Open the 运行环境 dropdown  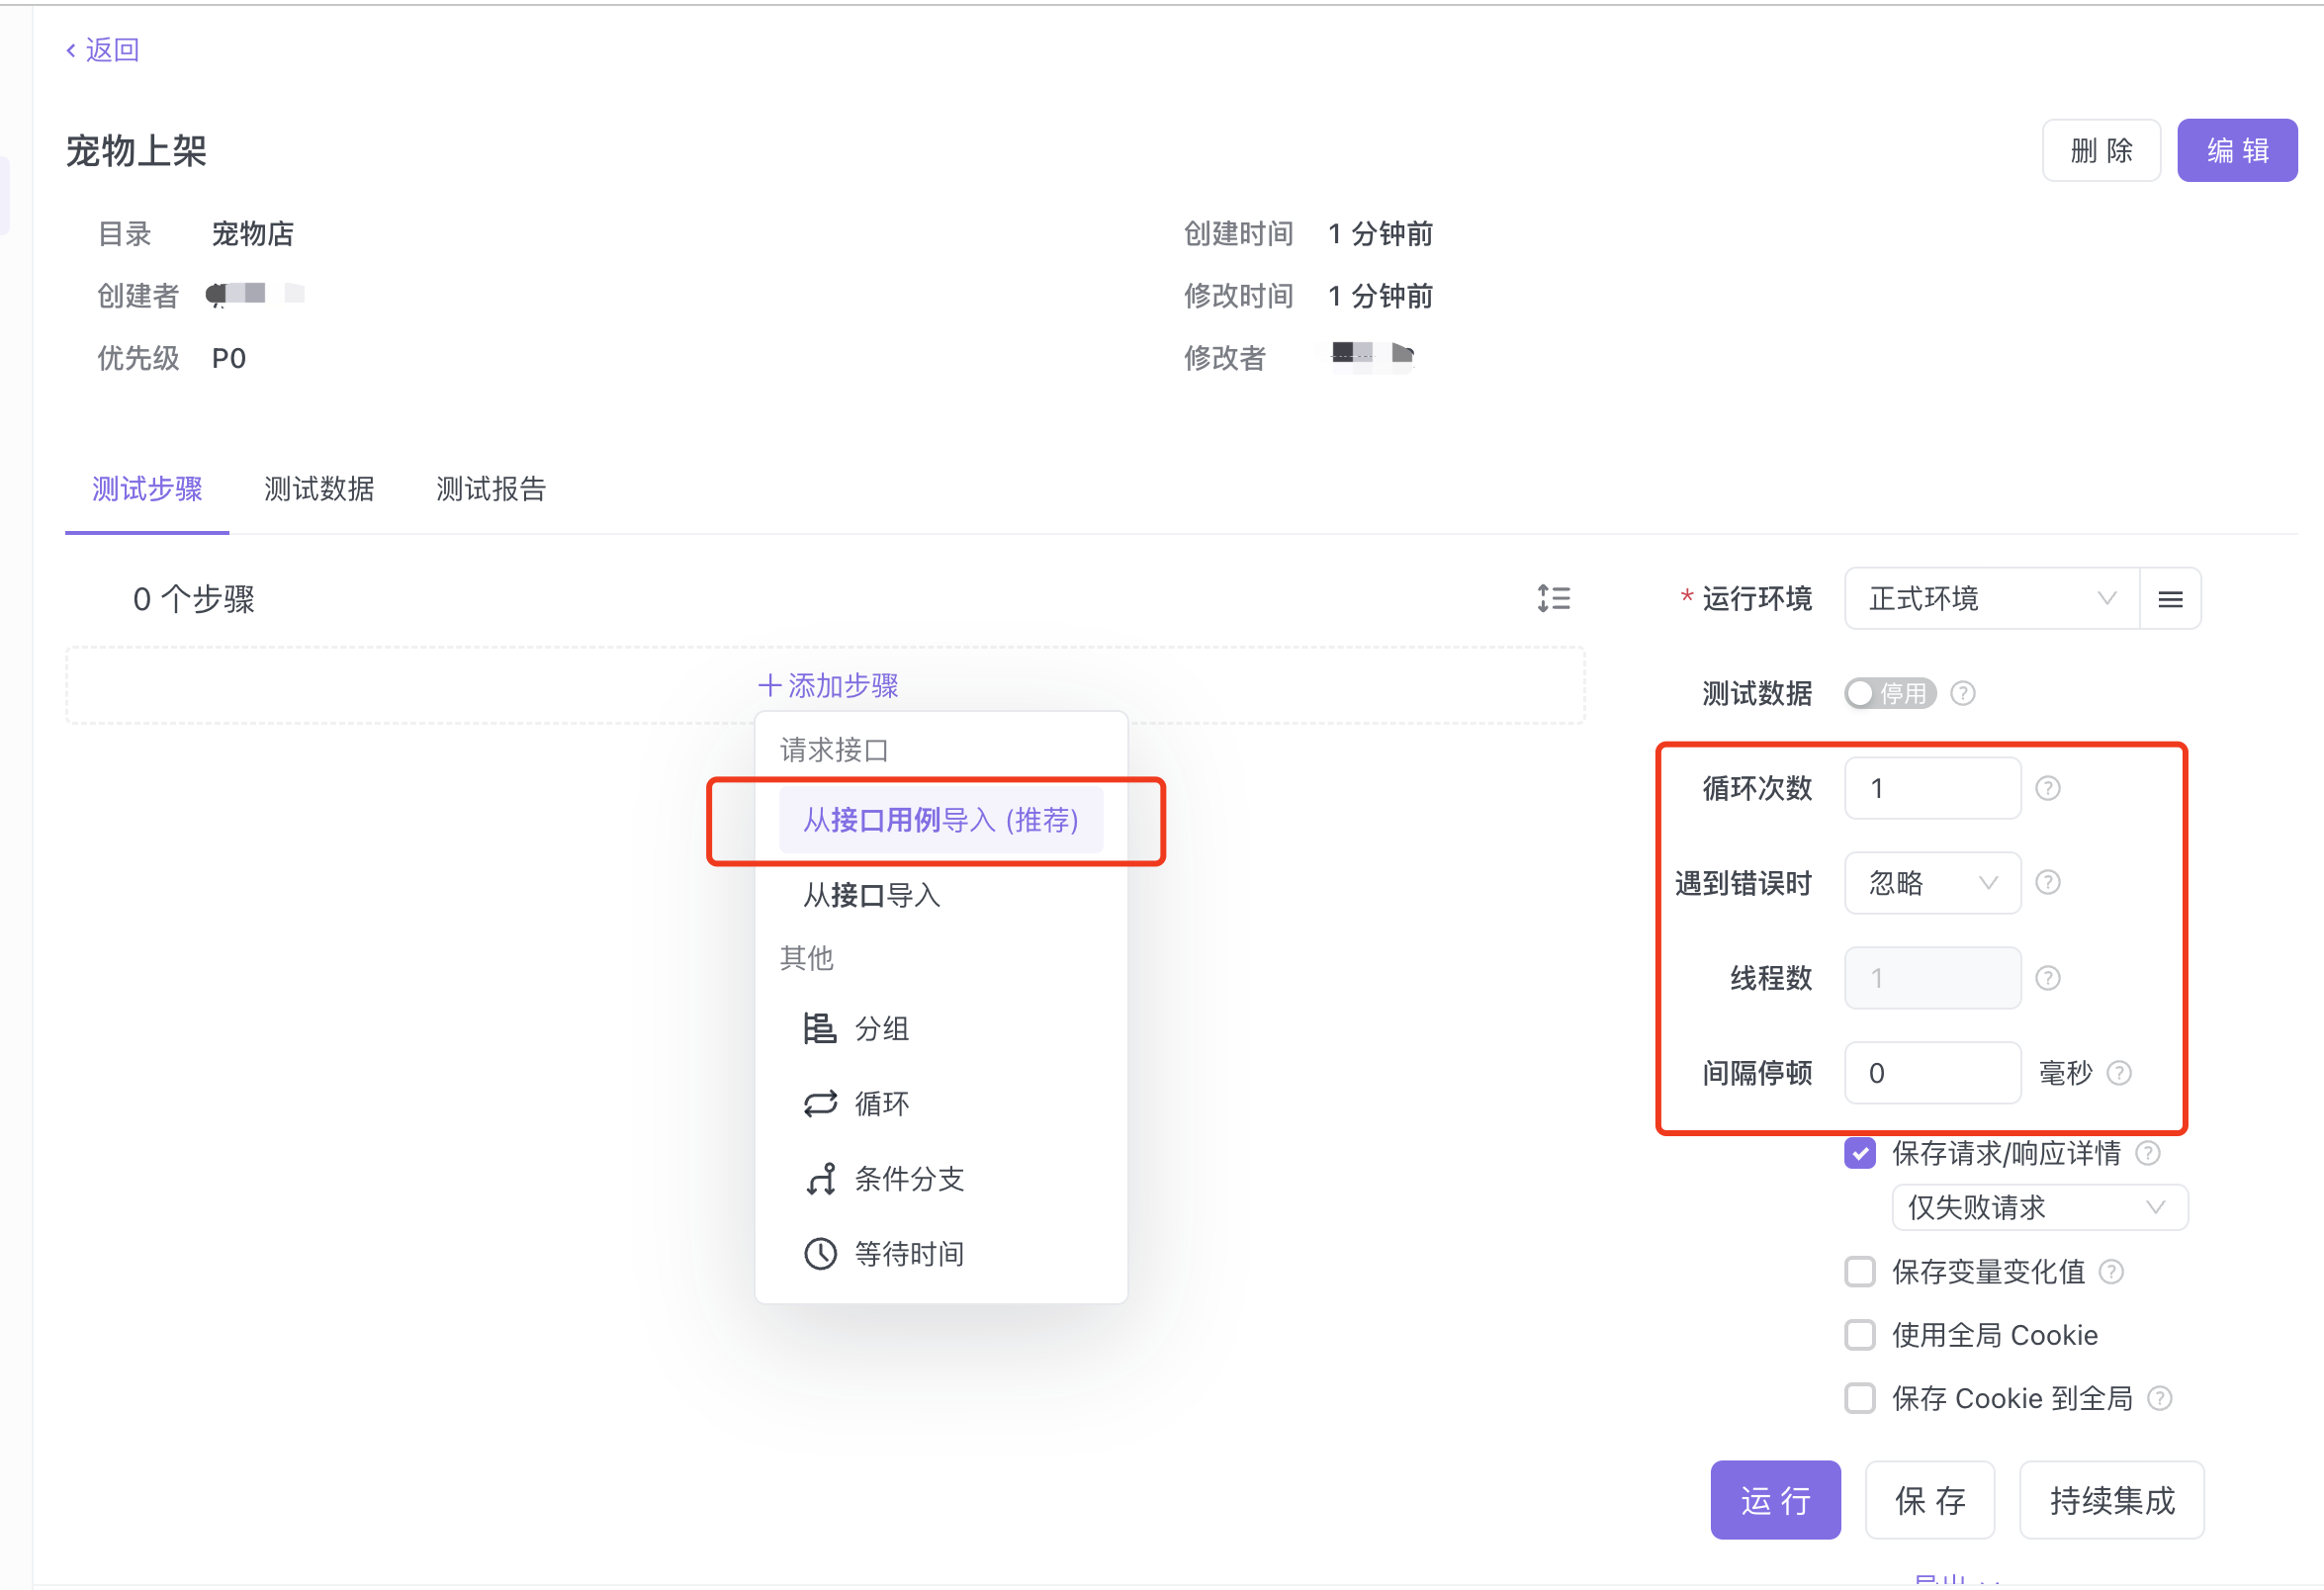[1990, 599]
